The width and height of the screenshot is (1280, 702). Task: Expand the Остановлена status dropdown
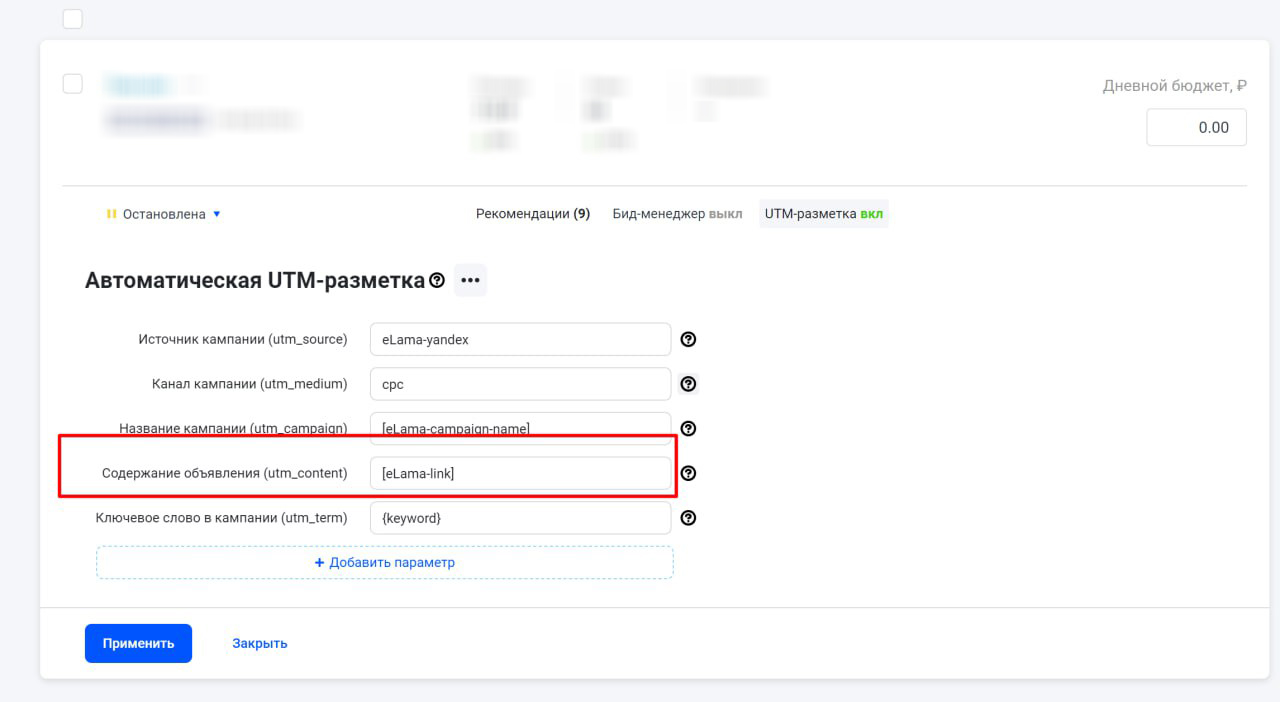(163, 214)
